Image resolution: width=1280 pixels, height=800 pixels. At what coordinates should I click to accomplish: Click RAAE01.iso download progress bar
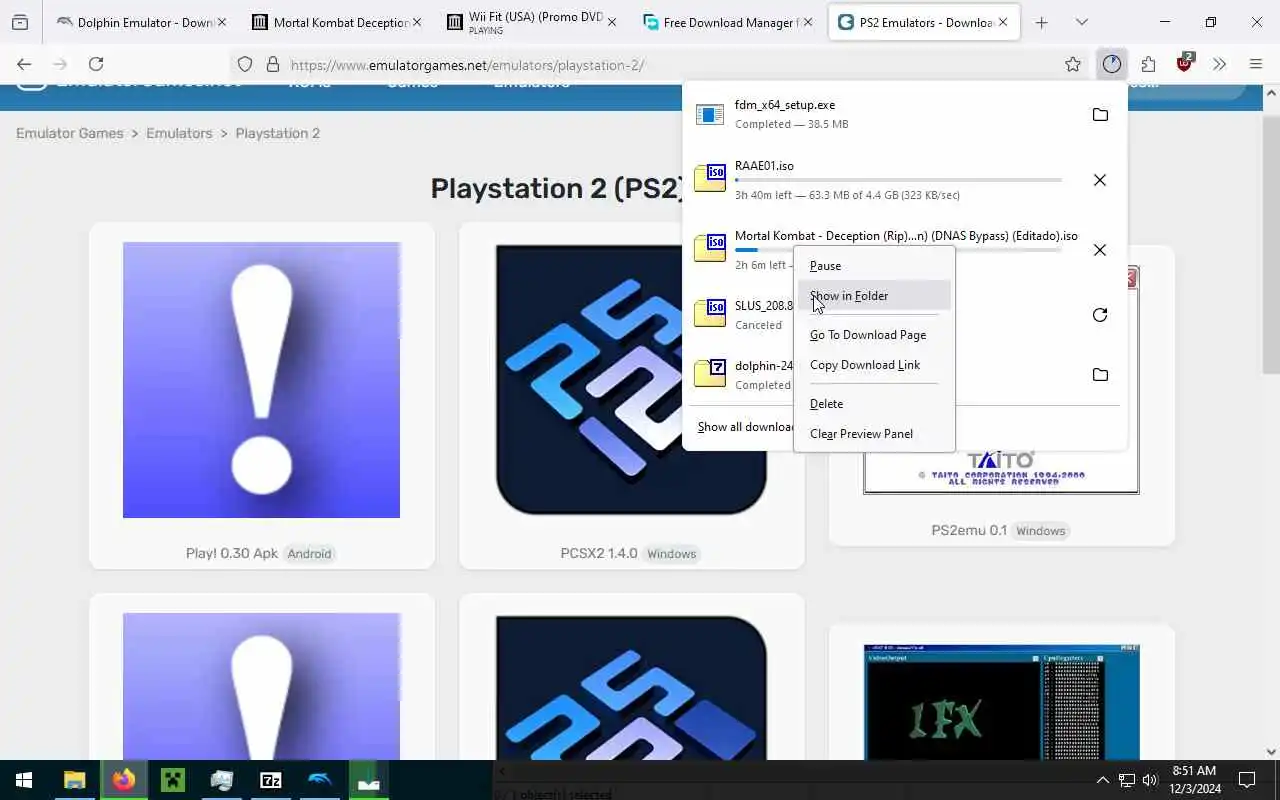[x=898, y=180]
